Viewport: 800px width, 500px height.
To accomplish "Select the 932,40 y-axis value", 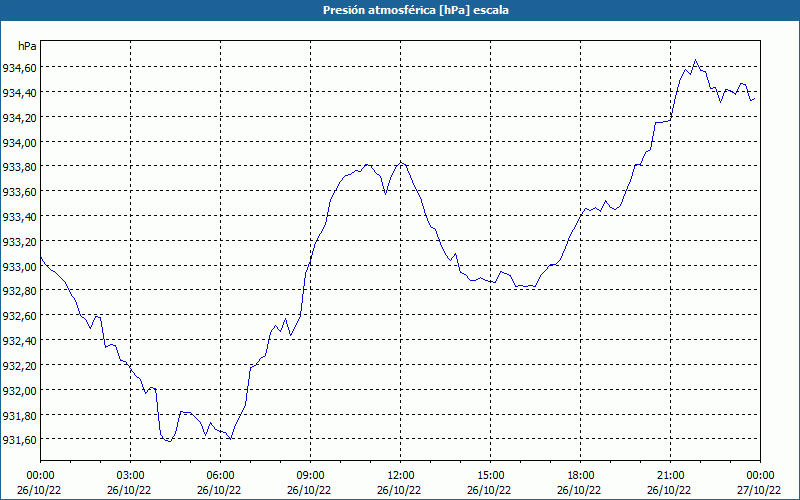I will coord(19,341).
